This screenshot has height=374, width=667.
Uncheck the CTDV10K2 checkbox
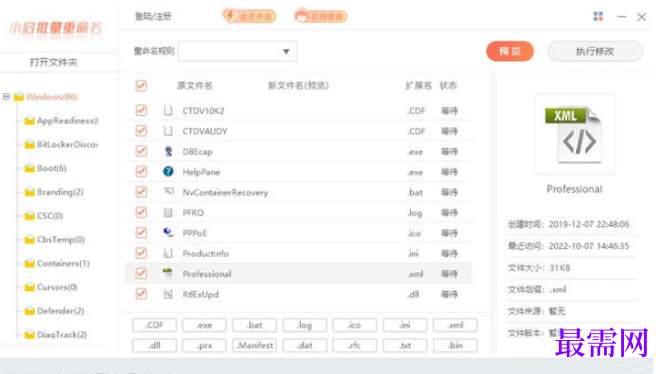click(x=141, y=111)
